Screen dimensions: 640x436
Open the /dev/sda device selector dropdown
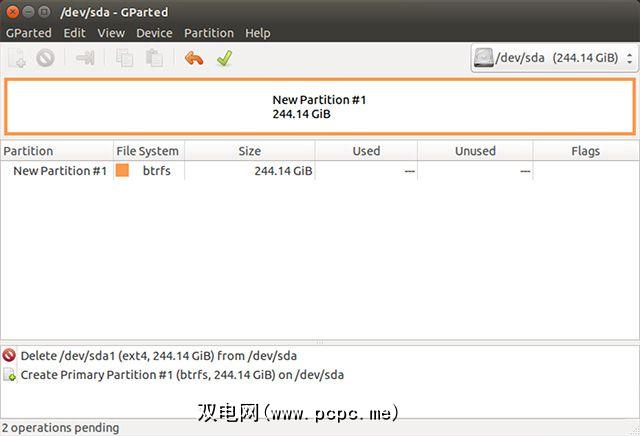(554, 58)
